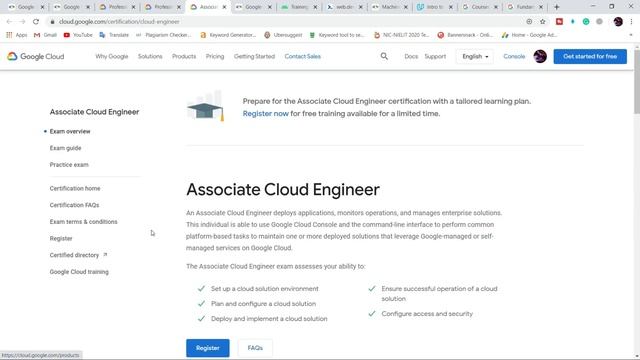Go back using the browser back arrow
The image size is (640, 360).
click(9, 22)
